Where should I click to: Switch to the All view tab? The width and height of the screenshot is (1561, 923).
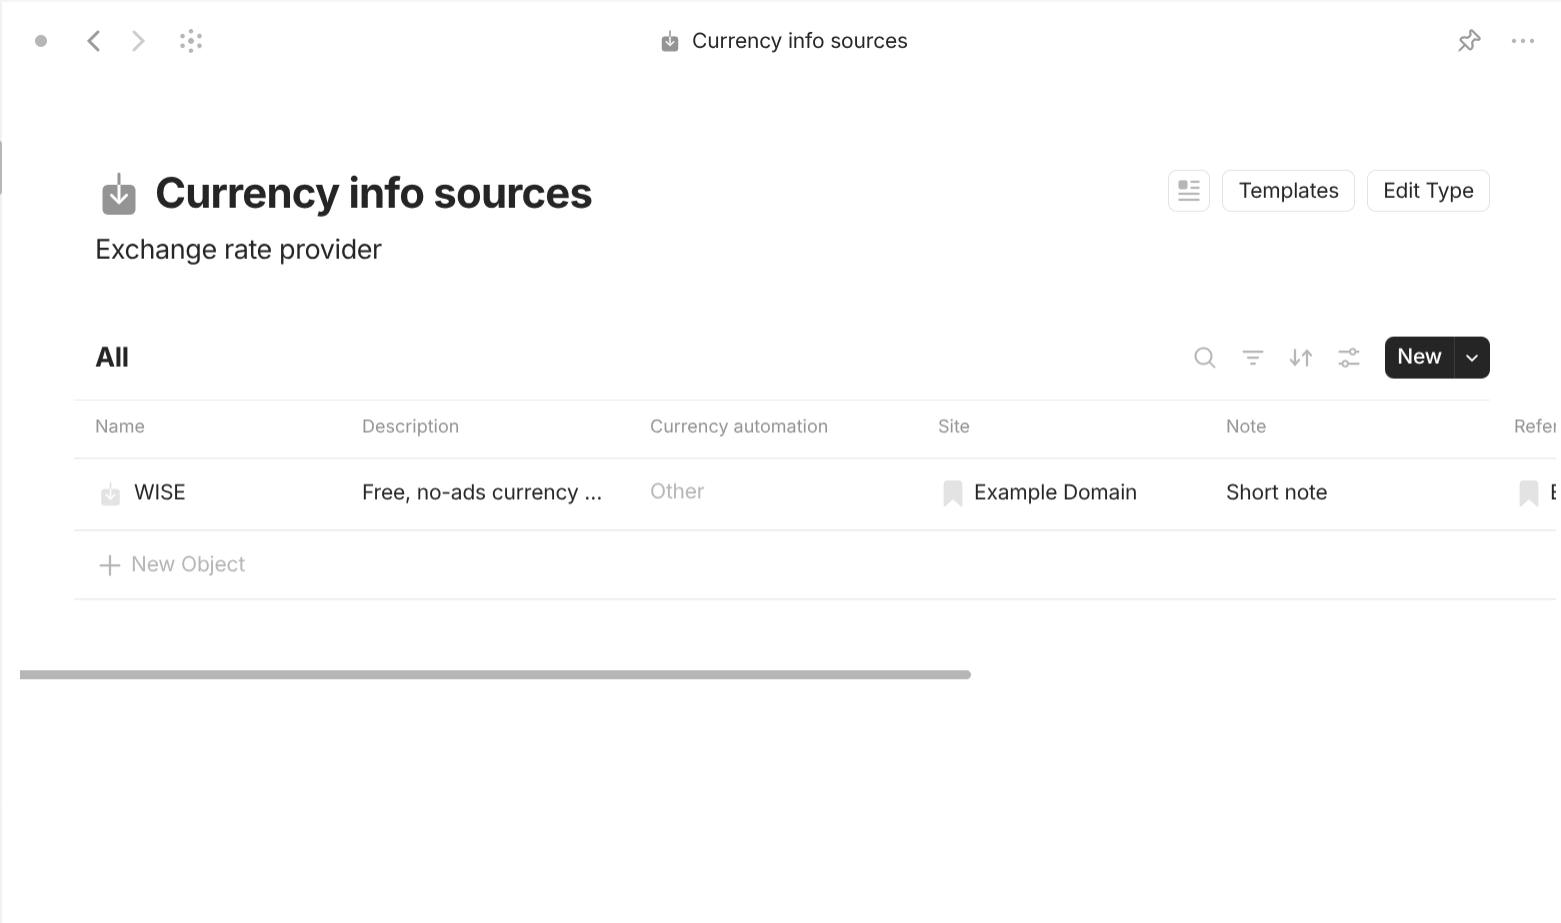111,357
